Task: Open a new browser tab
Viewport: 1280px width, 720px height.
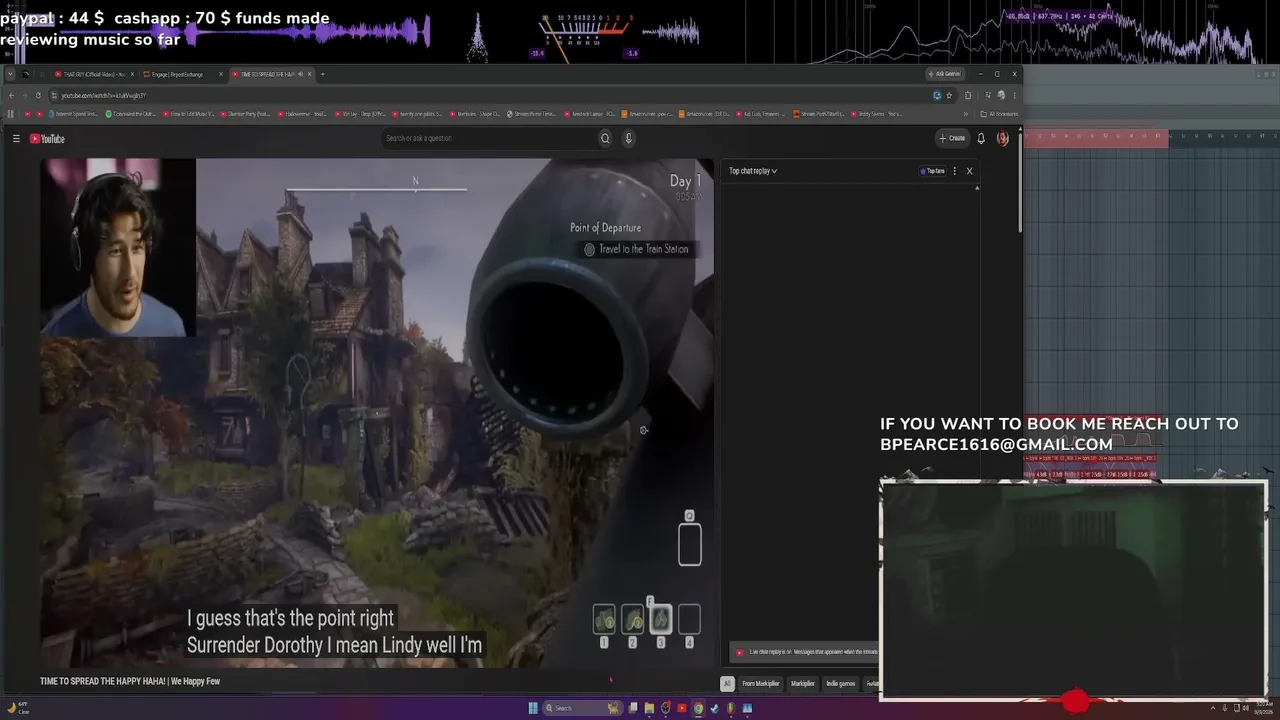Action: (x=322, y=74)
